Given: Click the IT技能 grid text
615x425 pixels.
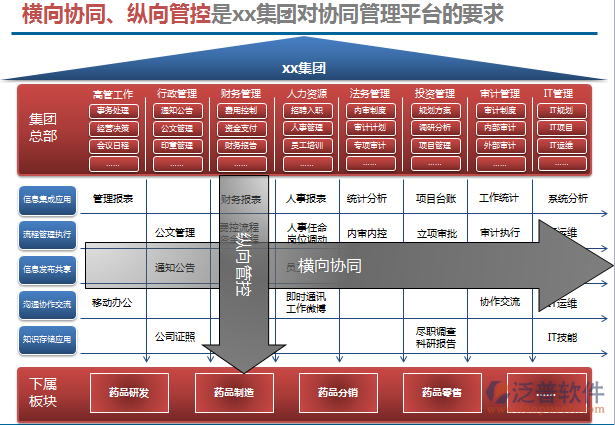Looking at the screenshot, I should [562, 337].
